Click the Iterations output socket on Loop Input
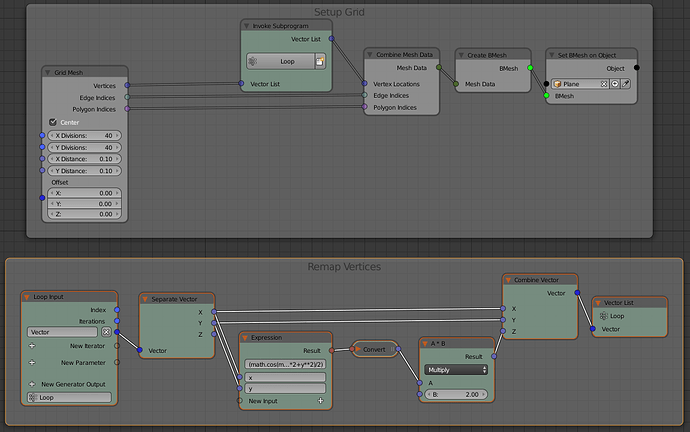The height and width of the screenshot is (432, 690). pos(117,321)
